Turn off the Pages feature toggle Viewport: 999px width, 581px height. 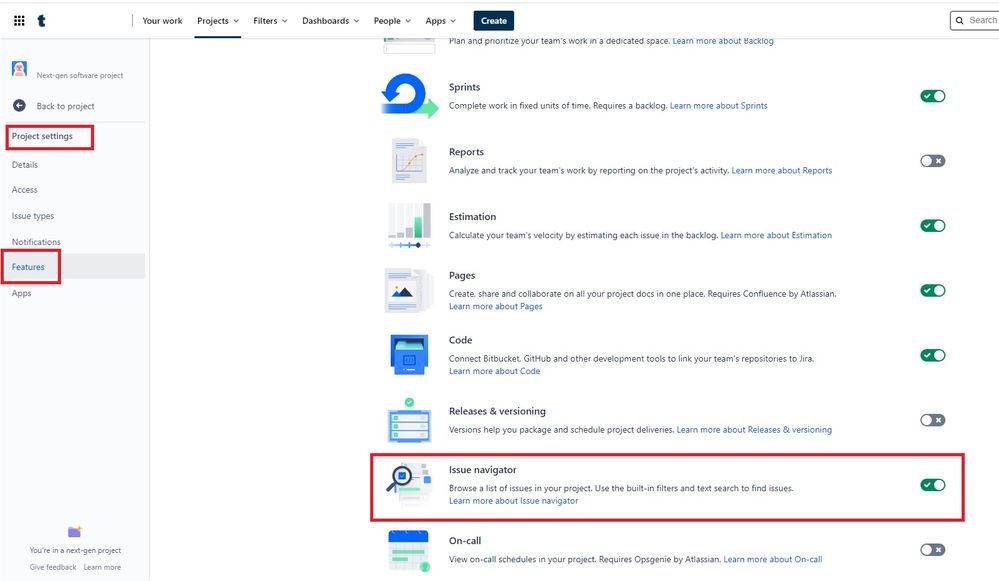pyautogui.click(x=933, y=290)
